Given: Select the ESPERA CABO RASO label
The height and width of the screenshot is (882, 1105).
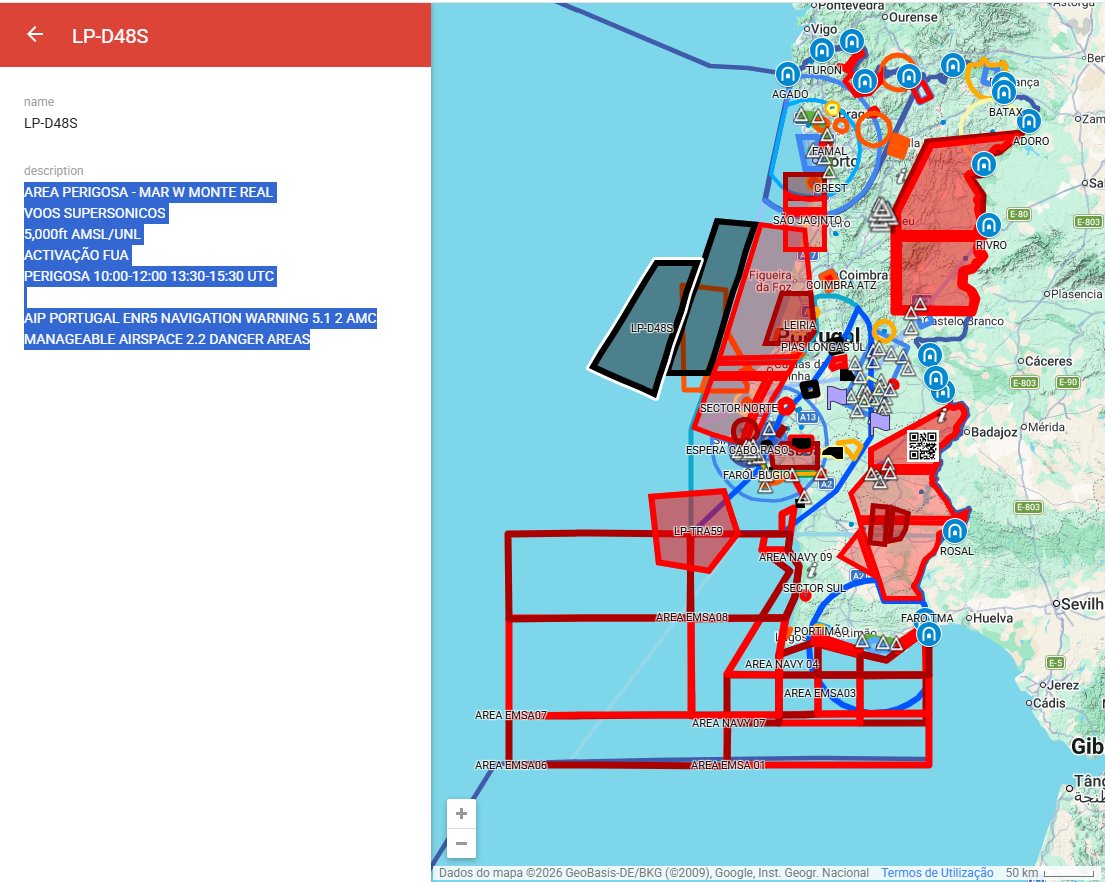Looking at the screenshot, I should (738, 450).
